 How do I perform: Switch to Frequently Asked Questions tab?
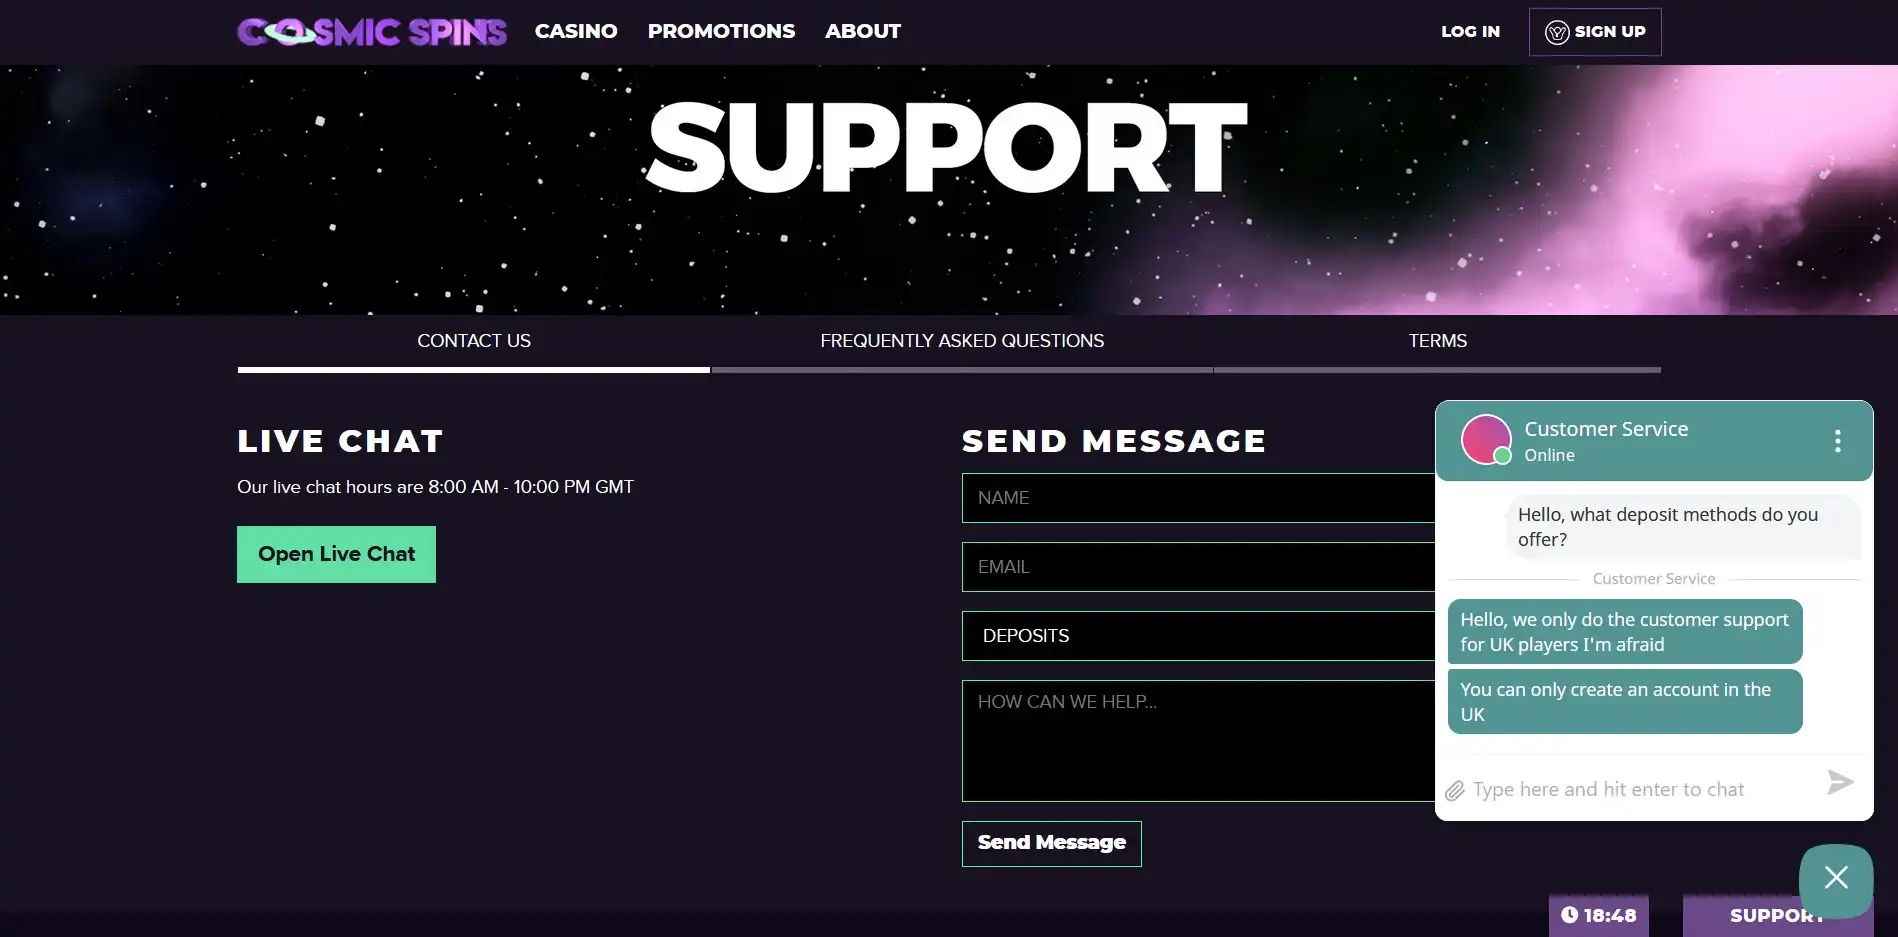click(961, 341)
